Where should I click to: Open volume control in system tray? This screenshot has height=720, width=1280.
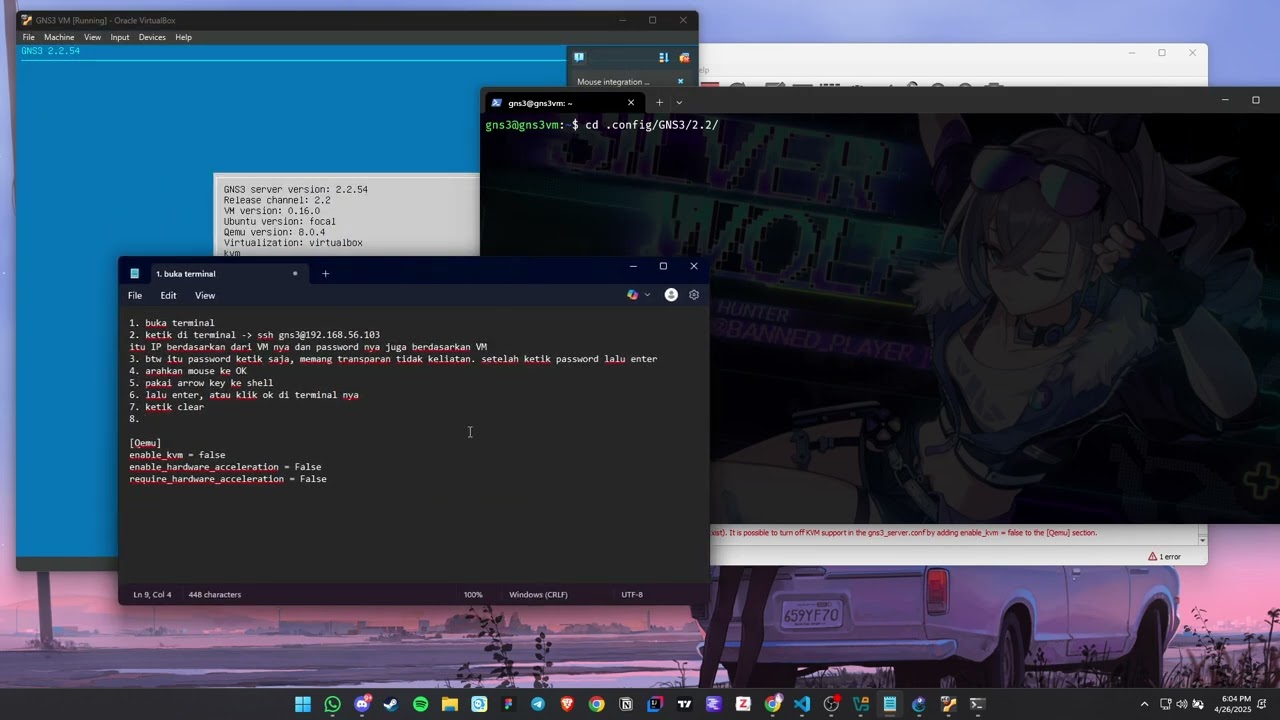tap(1182, 704)
